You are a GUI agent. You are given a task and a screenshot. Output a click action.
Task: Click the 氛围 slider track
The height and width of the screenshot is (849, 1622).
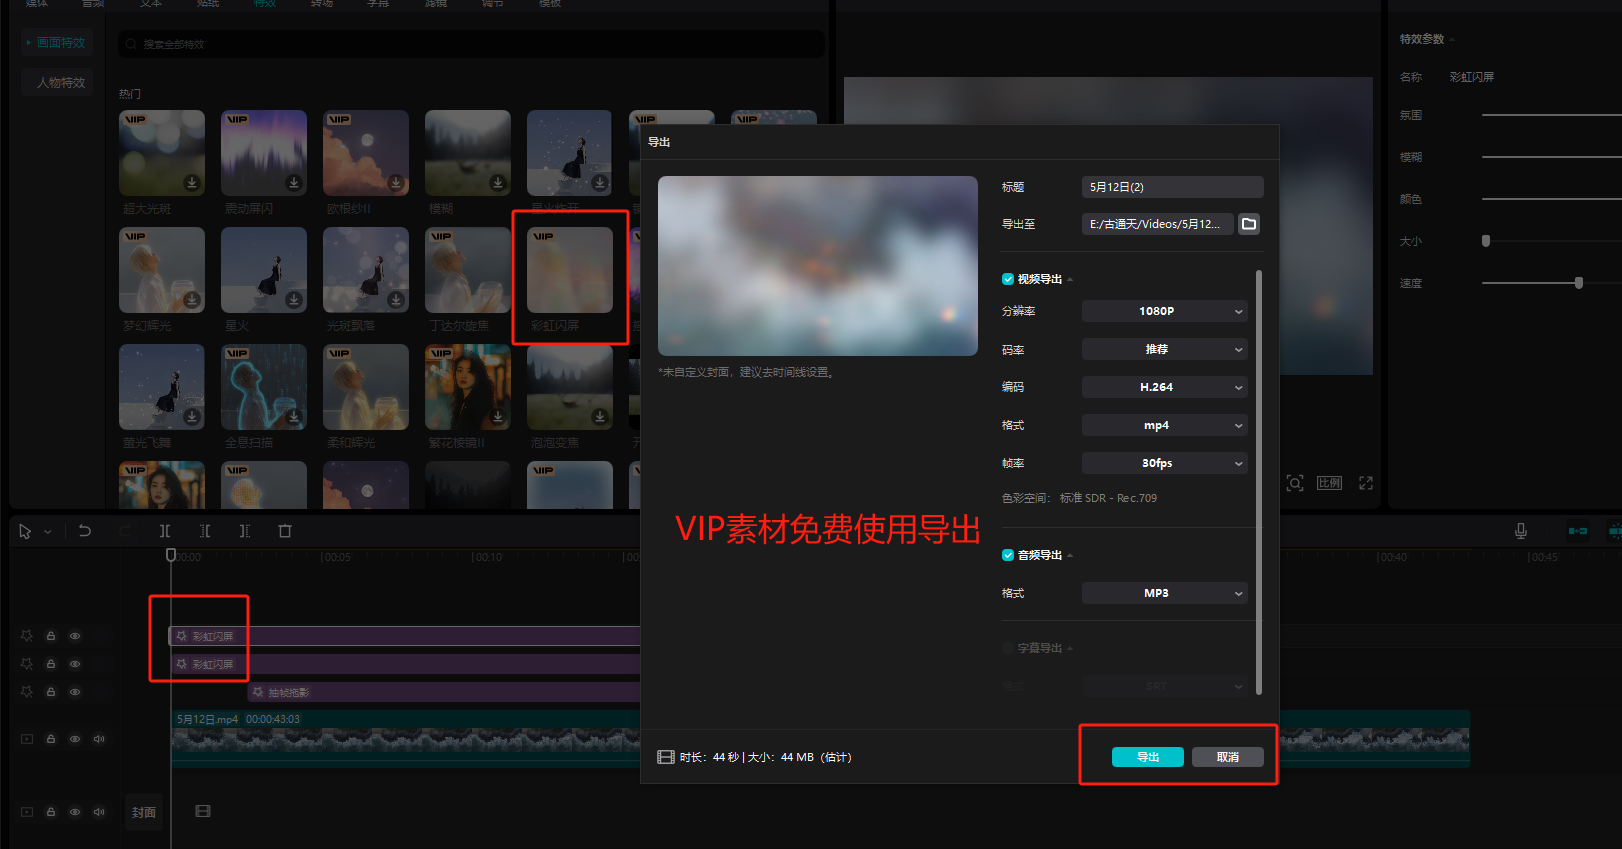(x=1551, y=115)
